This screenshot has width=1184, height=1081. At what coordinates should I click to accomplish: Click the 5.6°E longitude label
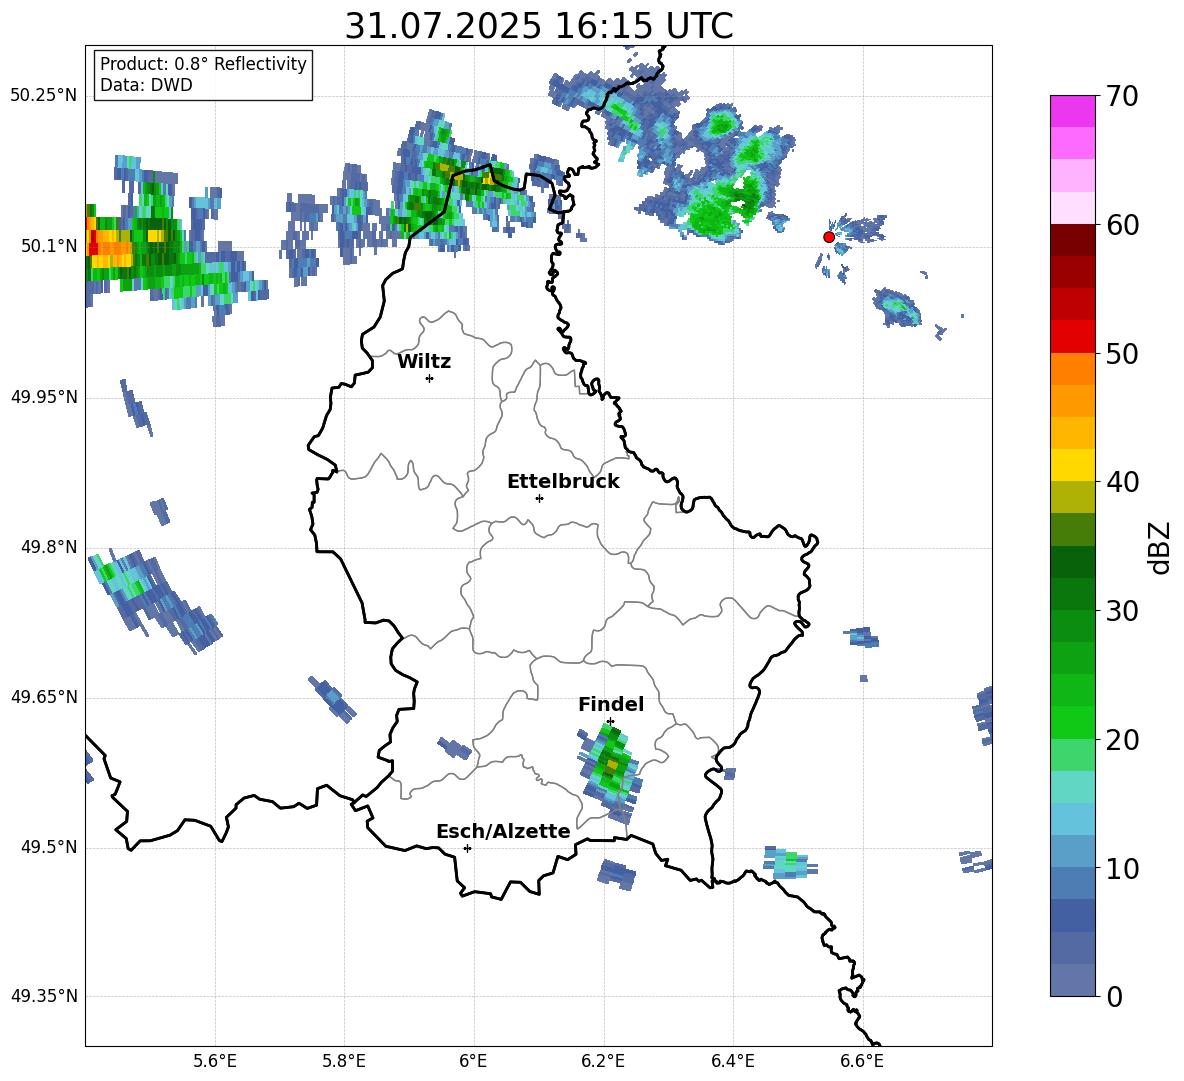tap(215, 1061)
